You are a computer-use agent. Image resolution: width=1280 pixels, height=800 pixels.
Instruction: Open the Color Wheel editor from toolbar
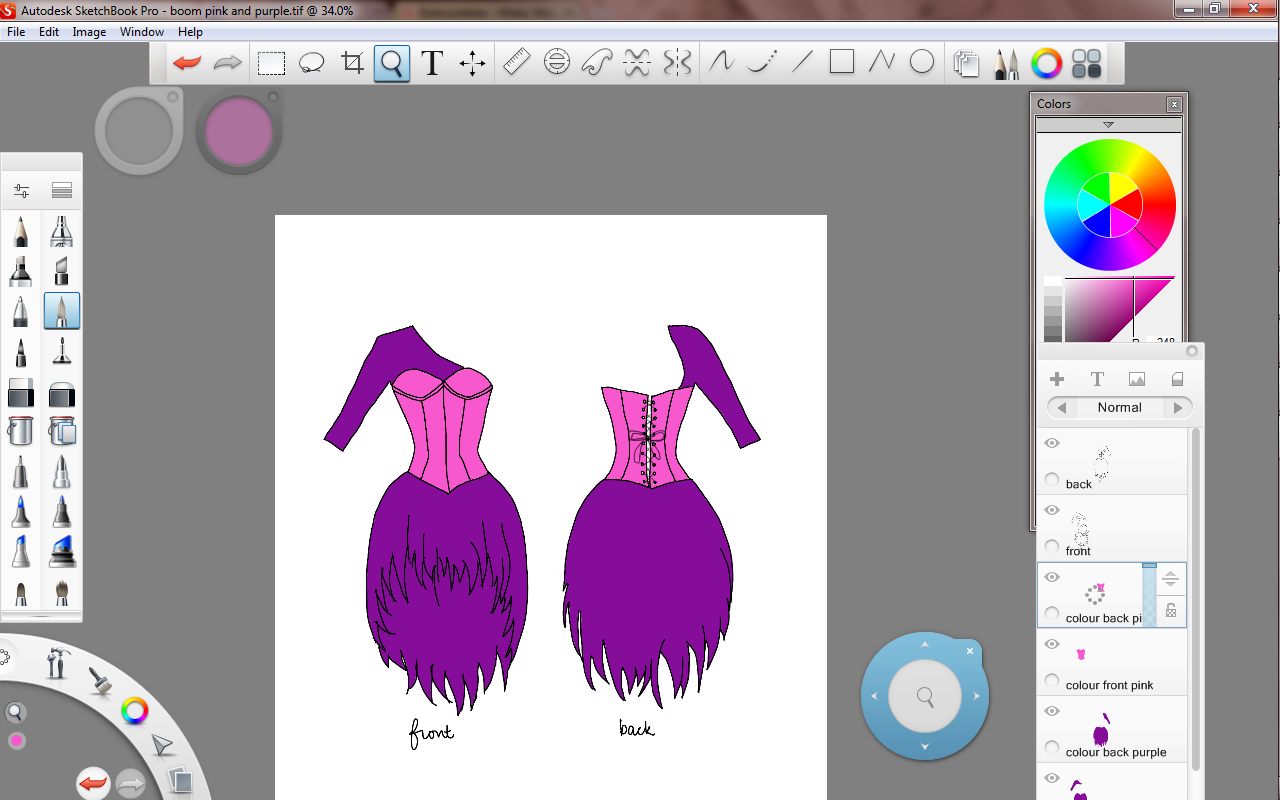1046,64
